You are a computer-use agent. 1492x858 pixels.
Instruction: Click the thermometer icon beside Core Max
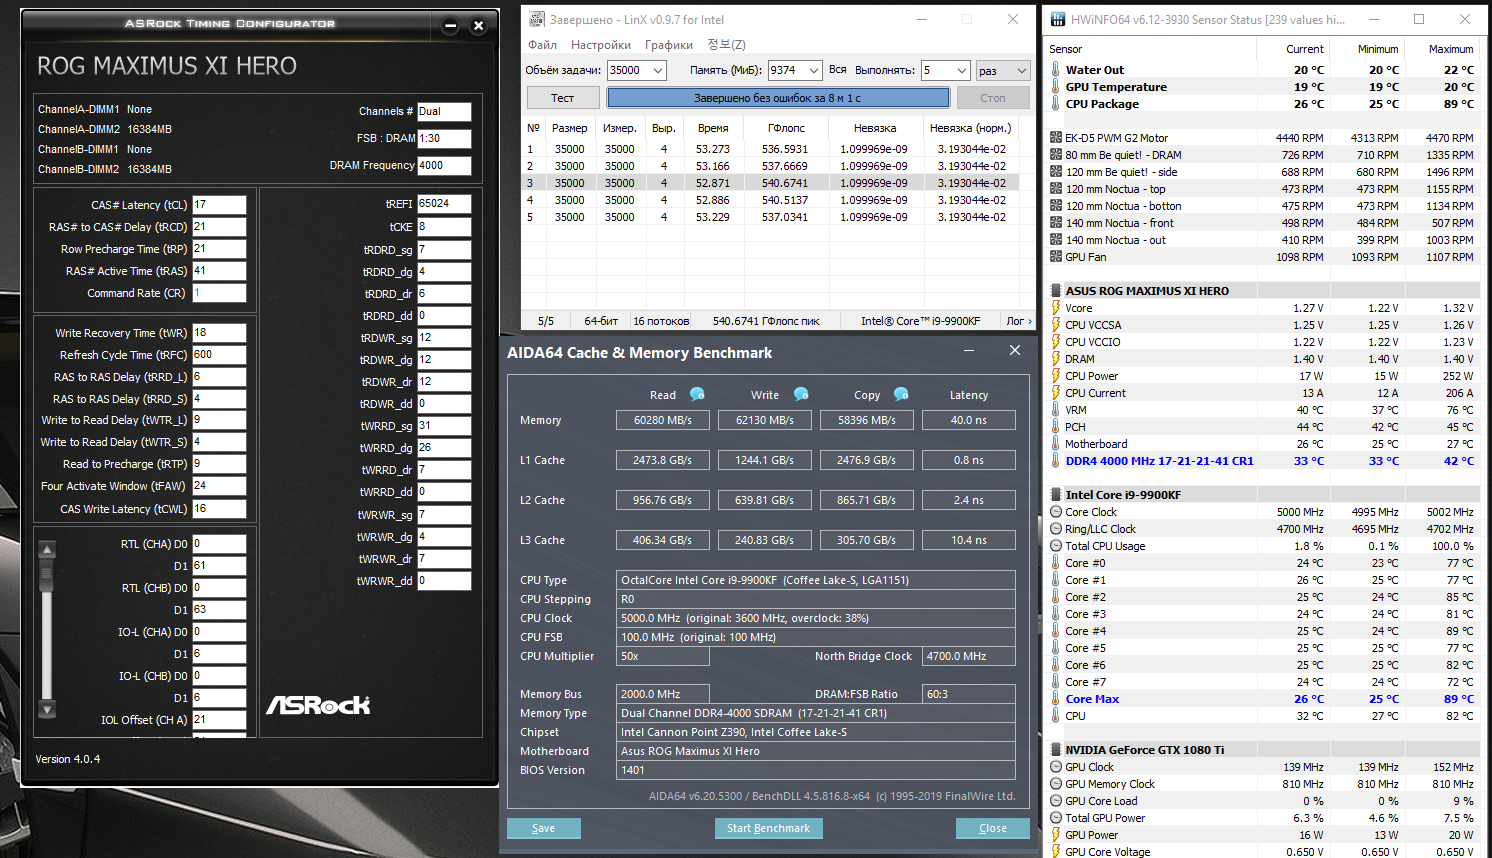click(x=1056, y=699)
